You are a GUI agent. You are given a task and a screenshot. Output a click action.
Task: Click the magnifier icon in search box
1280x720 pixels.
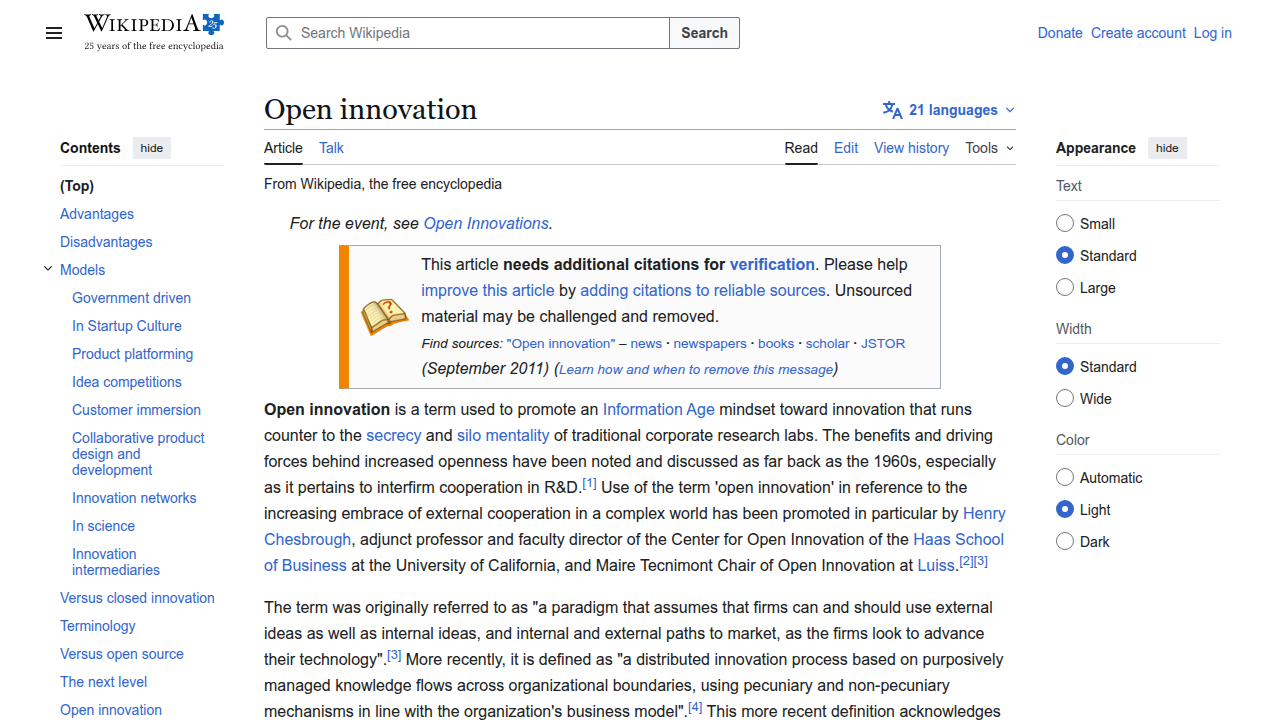[284, 33]
